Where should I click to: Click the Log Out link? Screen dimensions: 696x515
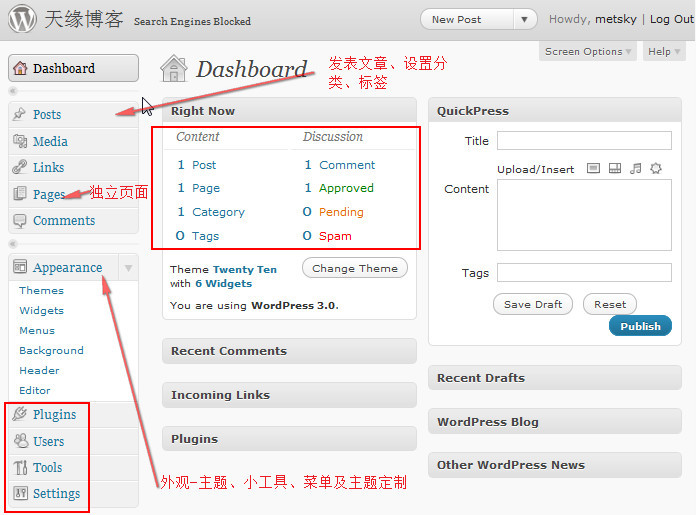click(x=672, y=19)
